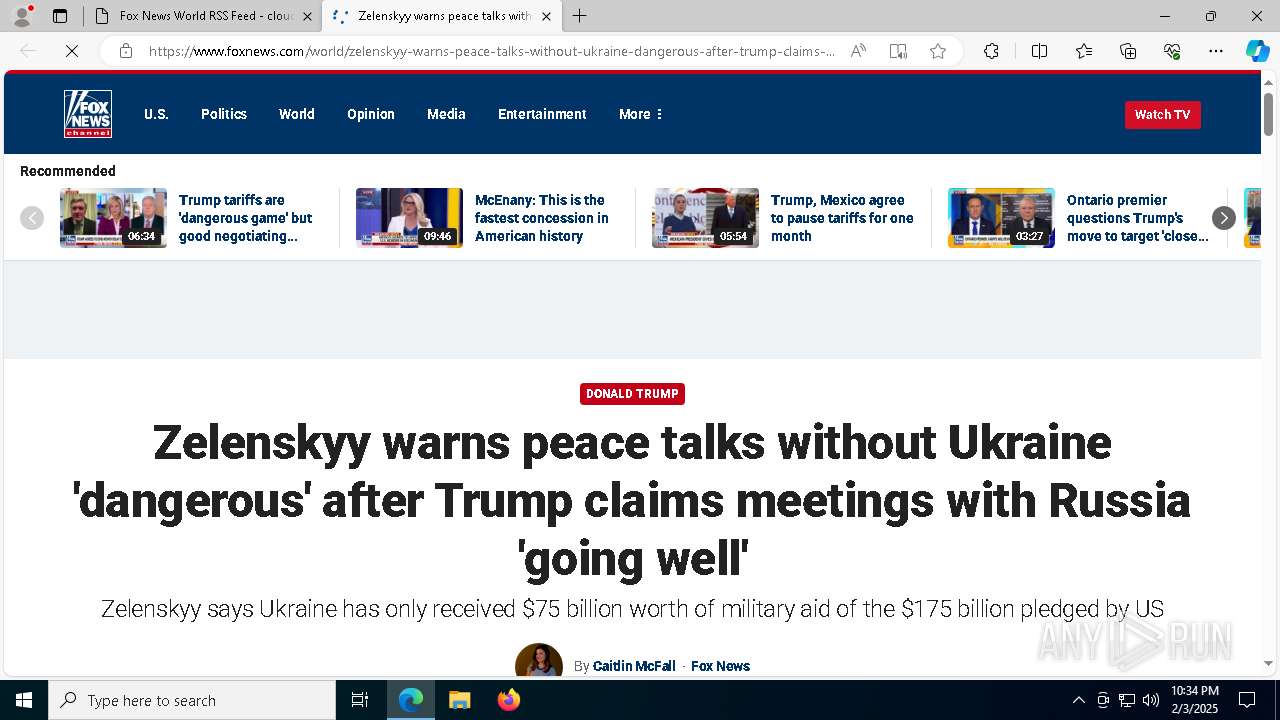Image resolution: width=1280 pixels, height=720 pixels.
Task: Stop page loading with X button
Action: pos(72,51)
